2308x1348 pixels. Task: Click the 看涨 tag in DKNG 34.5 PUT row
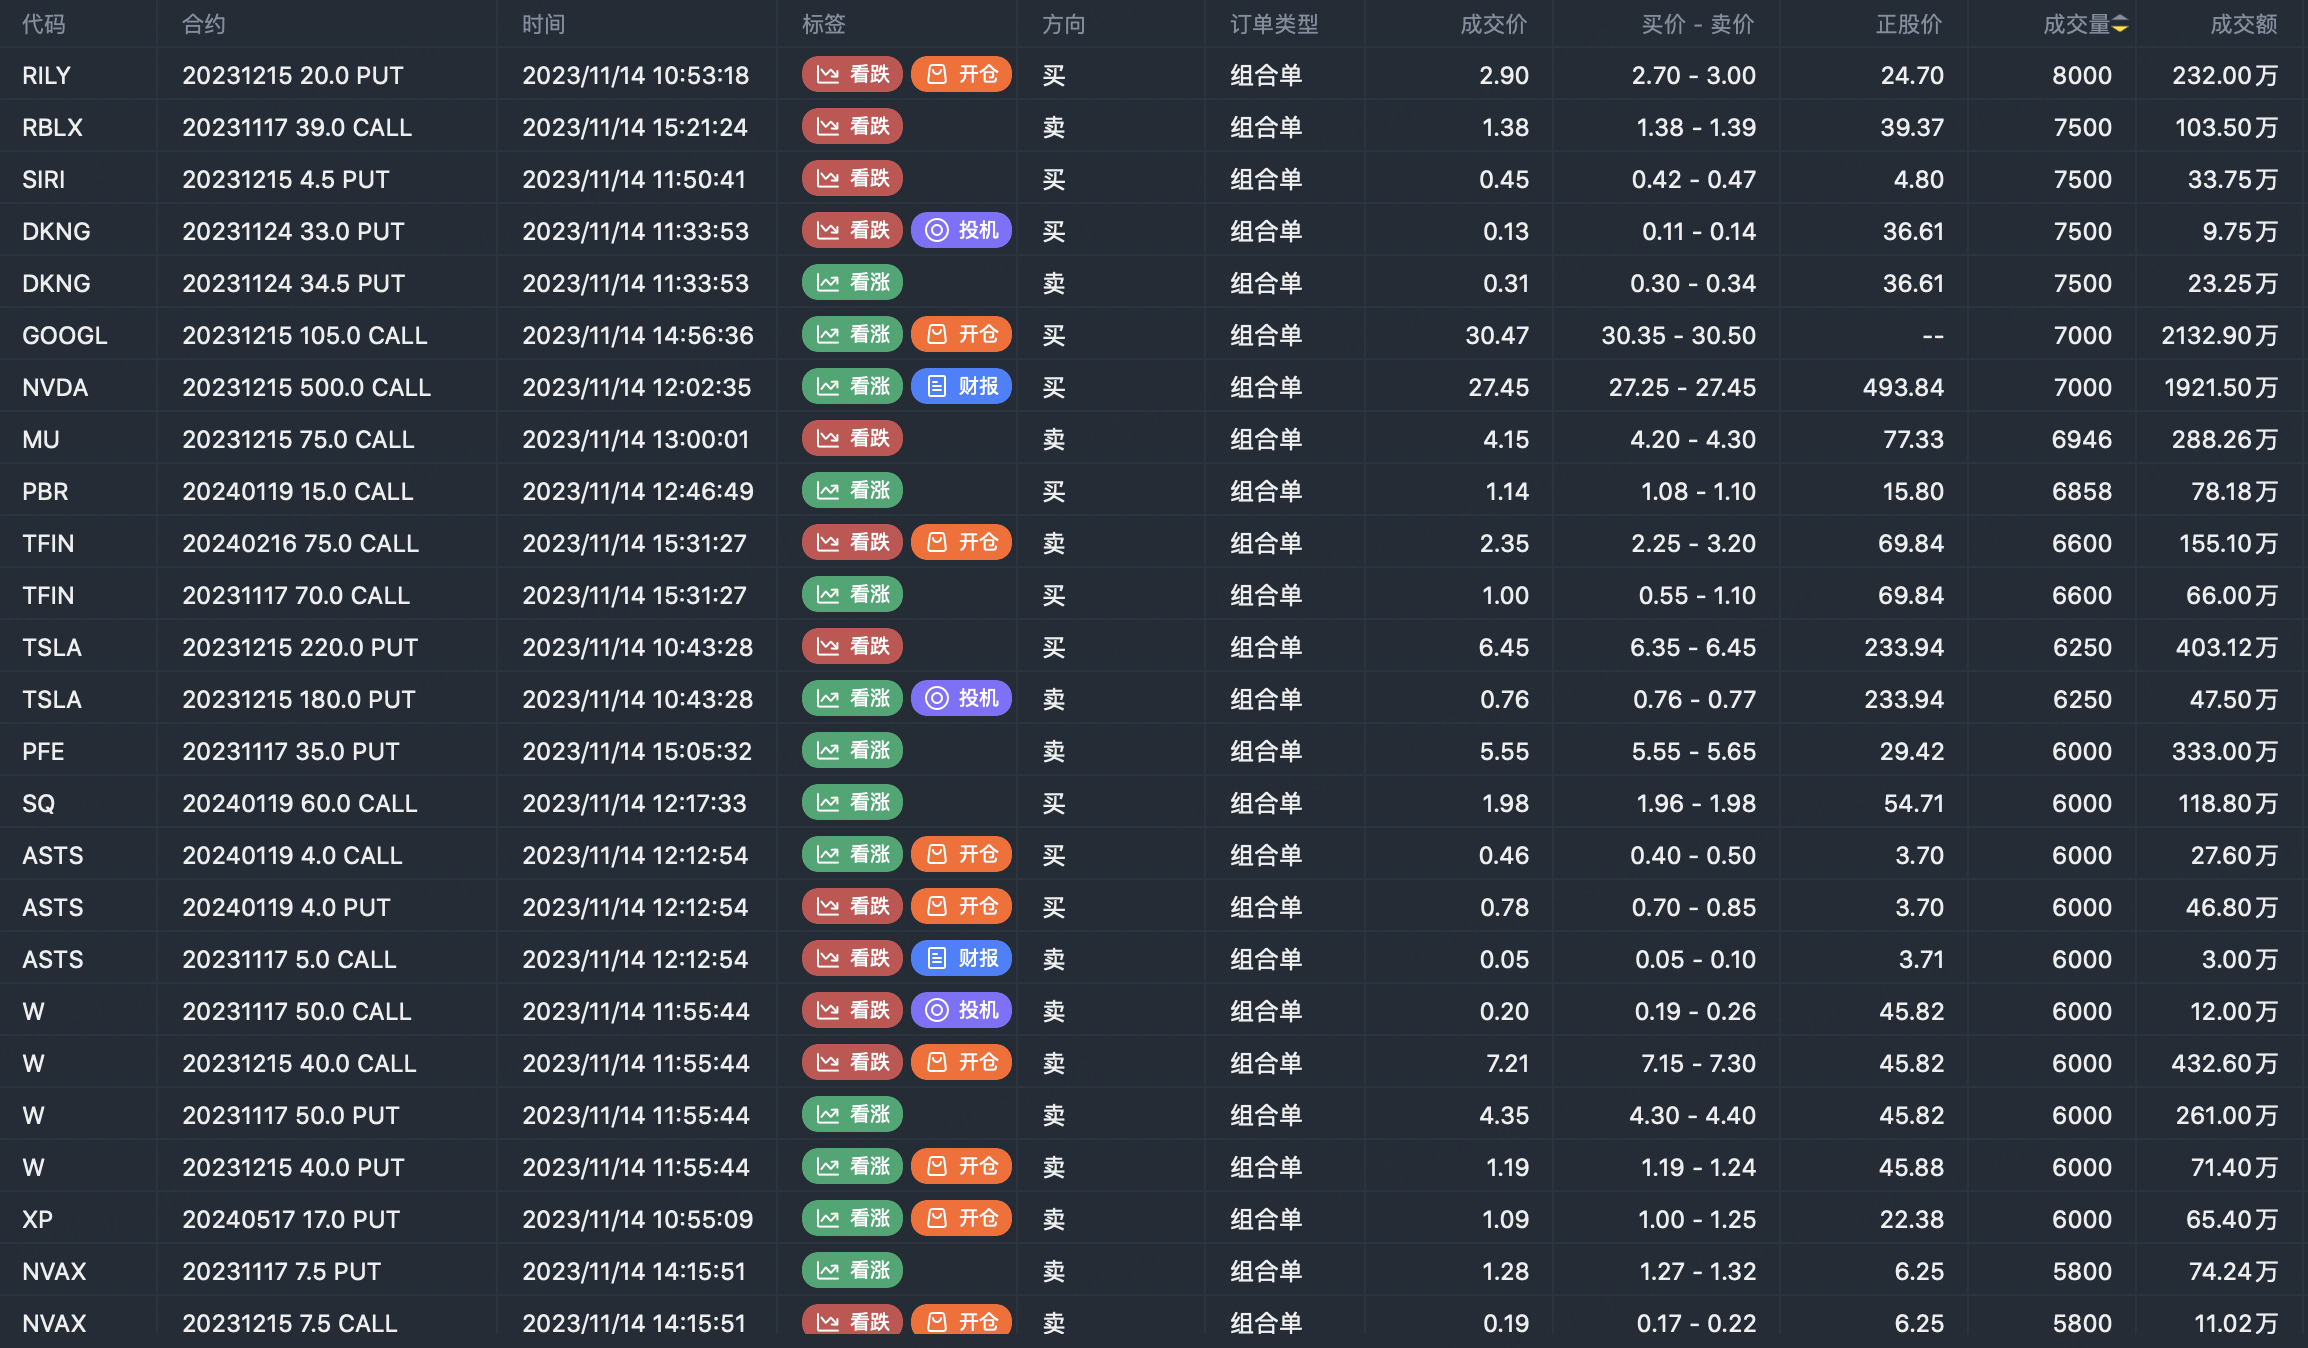pos(853,283)
